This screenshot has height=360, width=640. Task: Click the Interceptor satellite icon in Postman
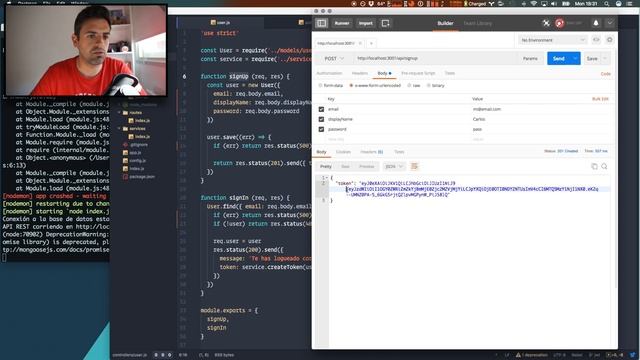(x=546, y=23)
